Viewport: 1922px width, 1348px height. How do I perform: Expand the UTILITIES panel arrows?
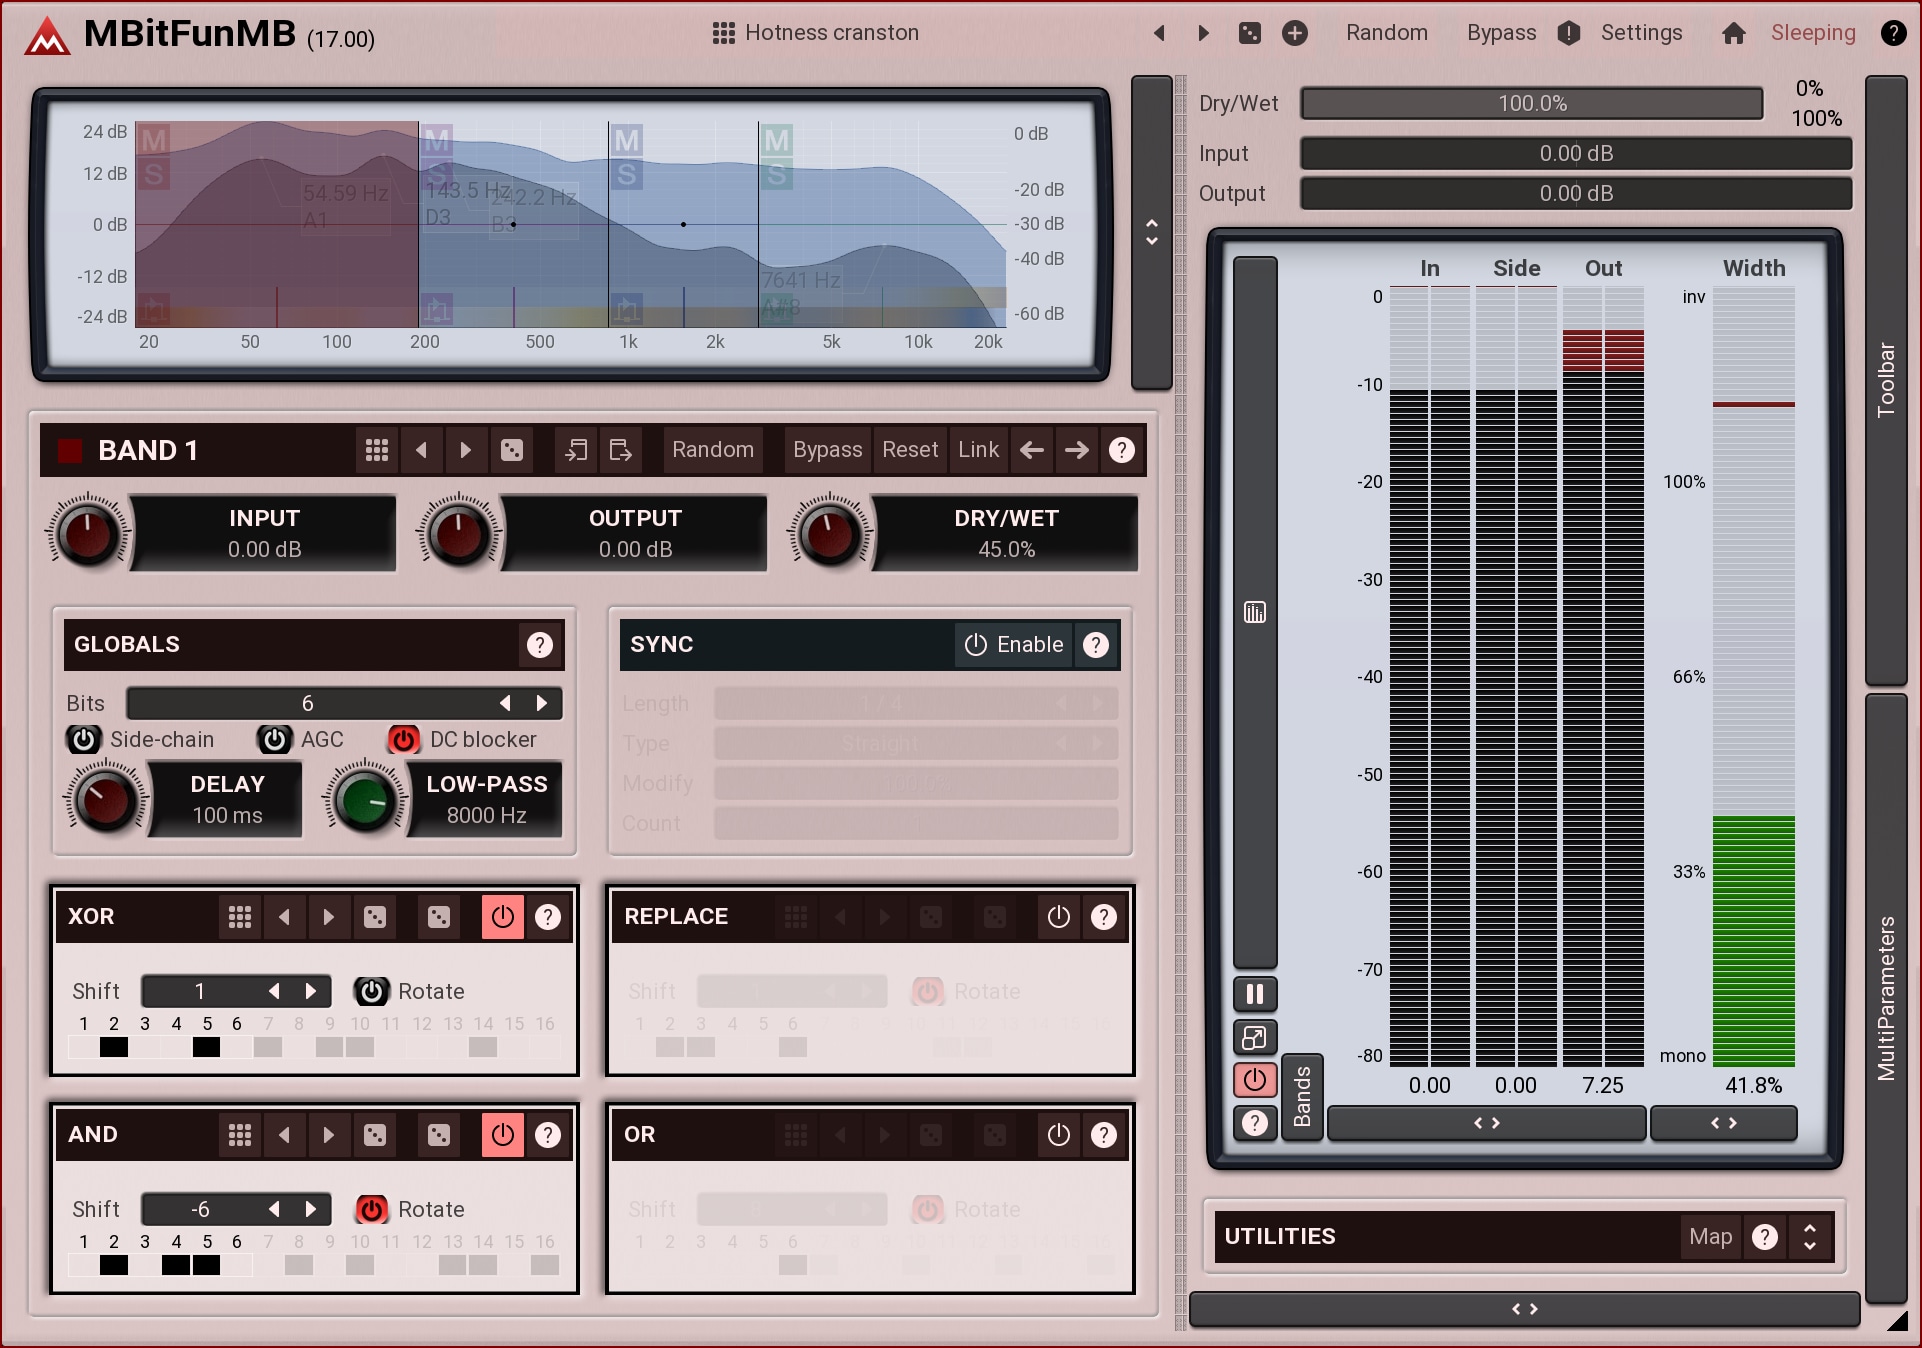1809,1237
